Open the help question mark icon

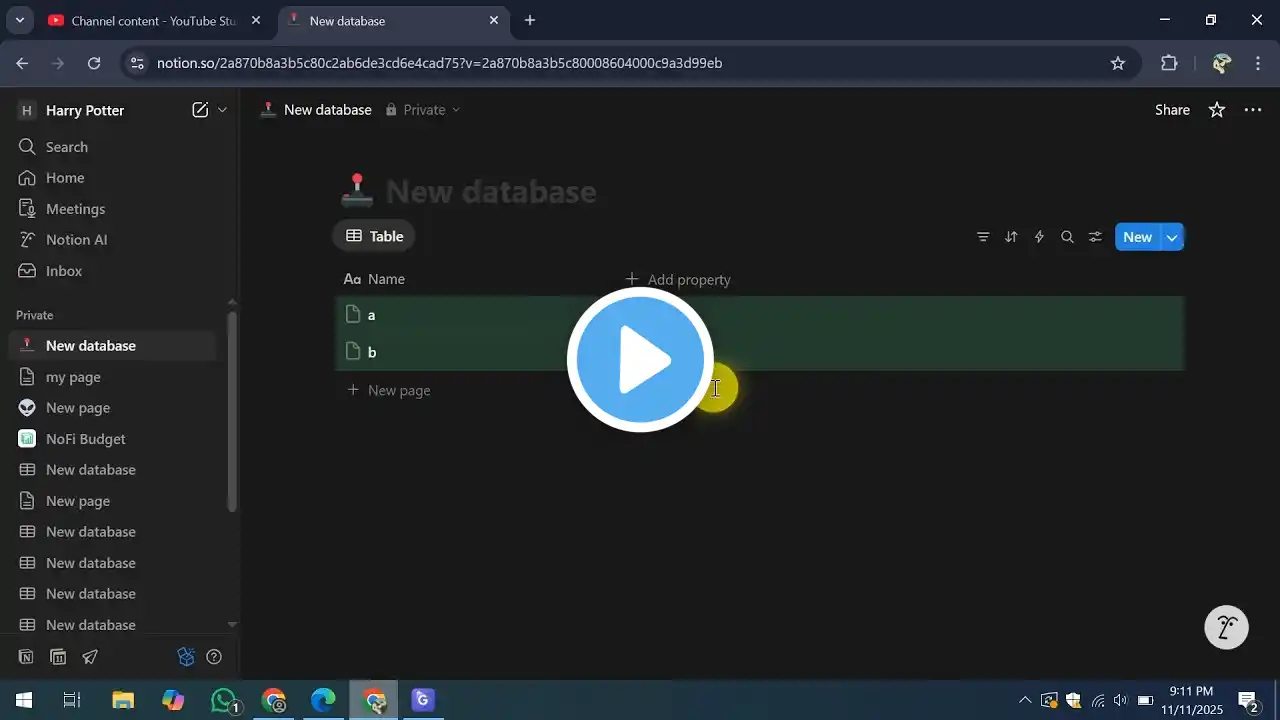pyautogui.click(x=213, y=657)
